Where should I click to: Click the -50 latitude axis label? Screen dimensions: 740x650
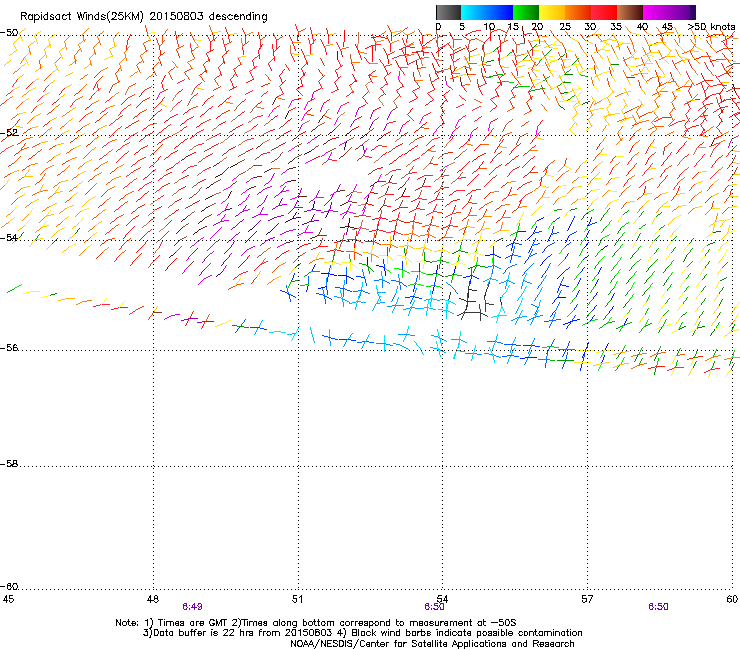[9, 33]
